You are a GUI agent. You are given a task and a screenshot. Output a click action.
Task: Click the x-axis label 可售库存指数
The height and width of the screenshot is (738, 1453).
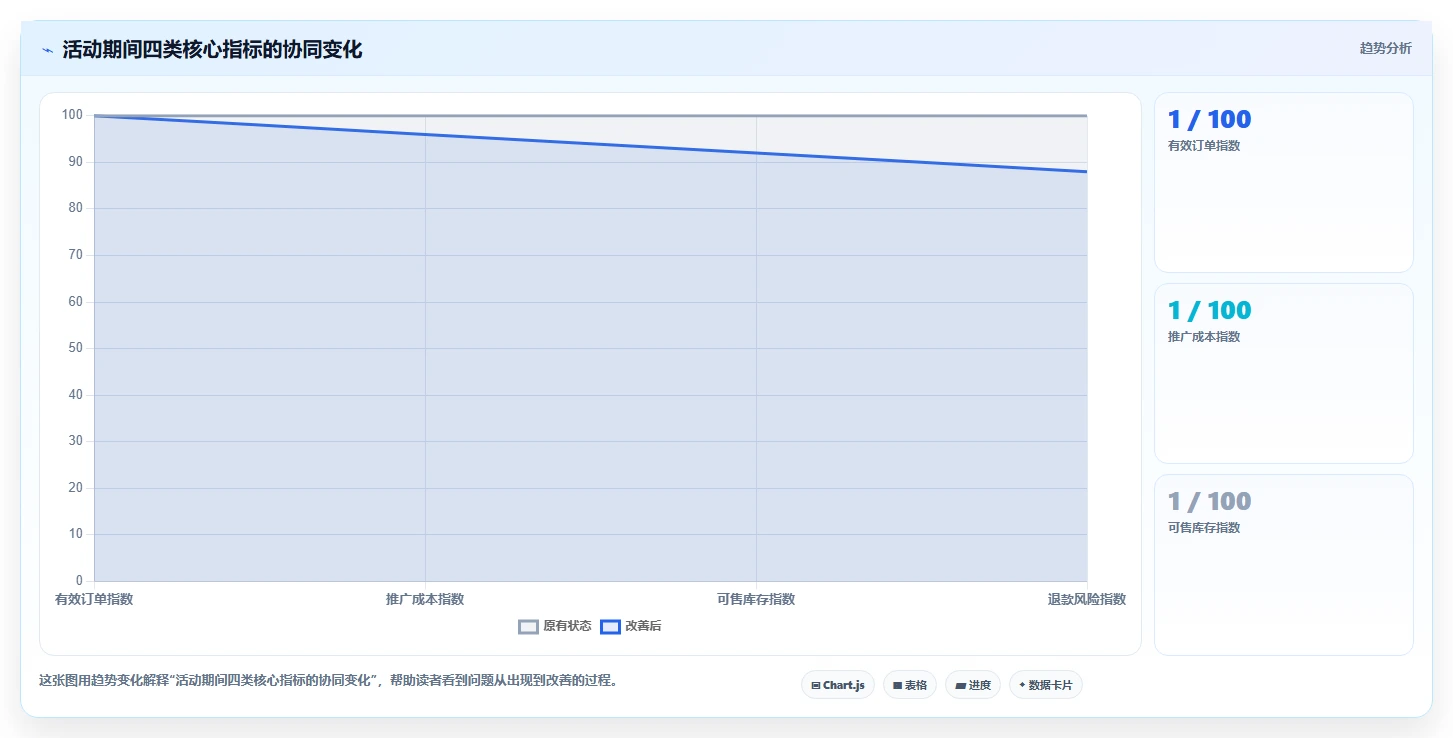[756, 599]
